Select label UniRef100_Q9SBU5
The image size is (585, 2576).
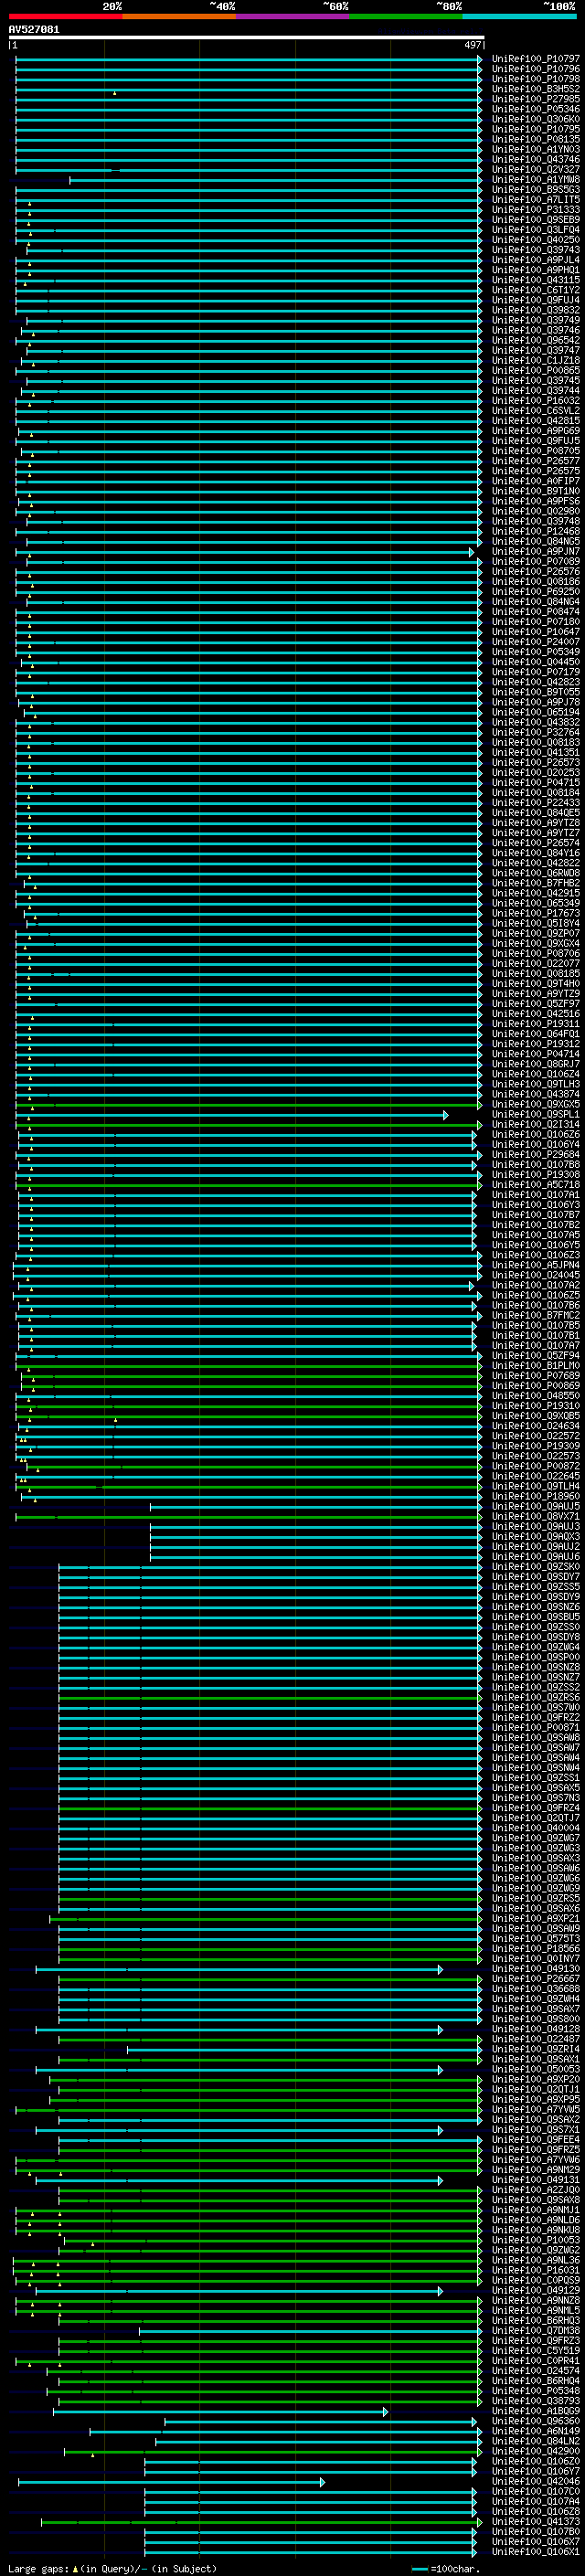point(536,1616)
